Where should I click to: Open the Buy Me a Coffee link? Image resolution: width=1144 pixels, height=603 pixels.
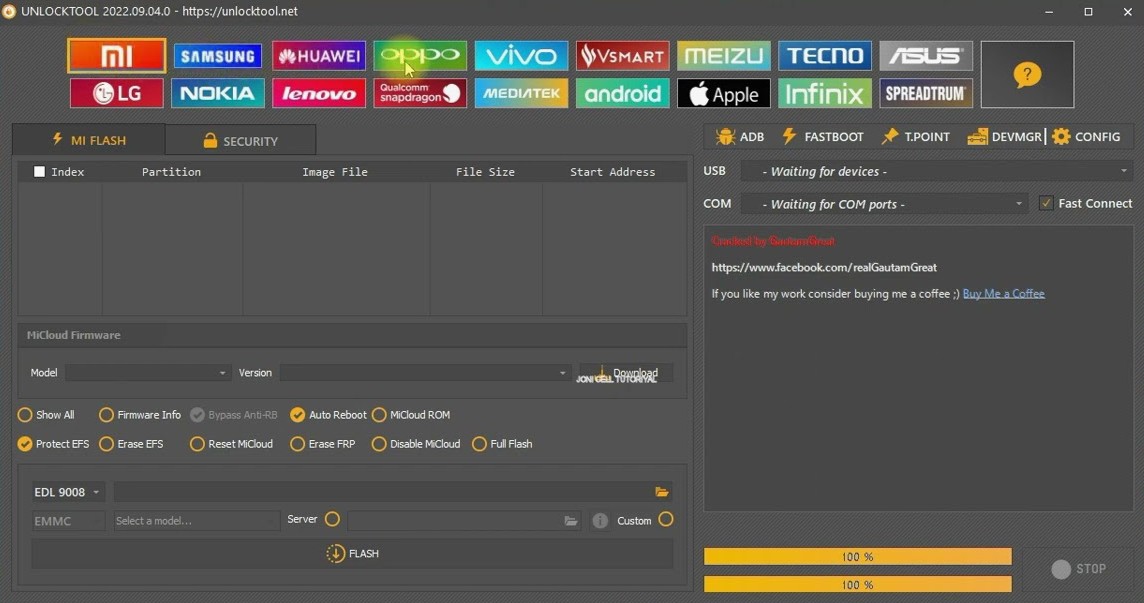coord(1003,293)
